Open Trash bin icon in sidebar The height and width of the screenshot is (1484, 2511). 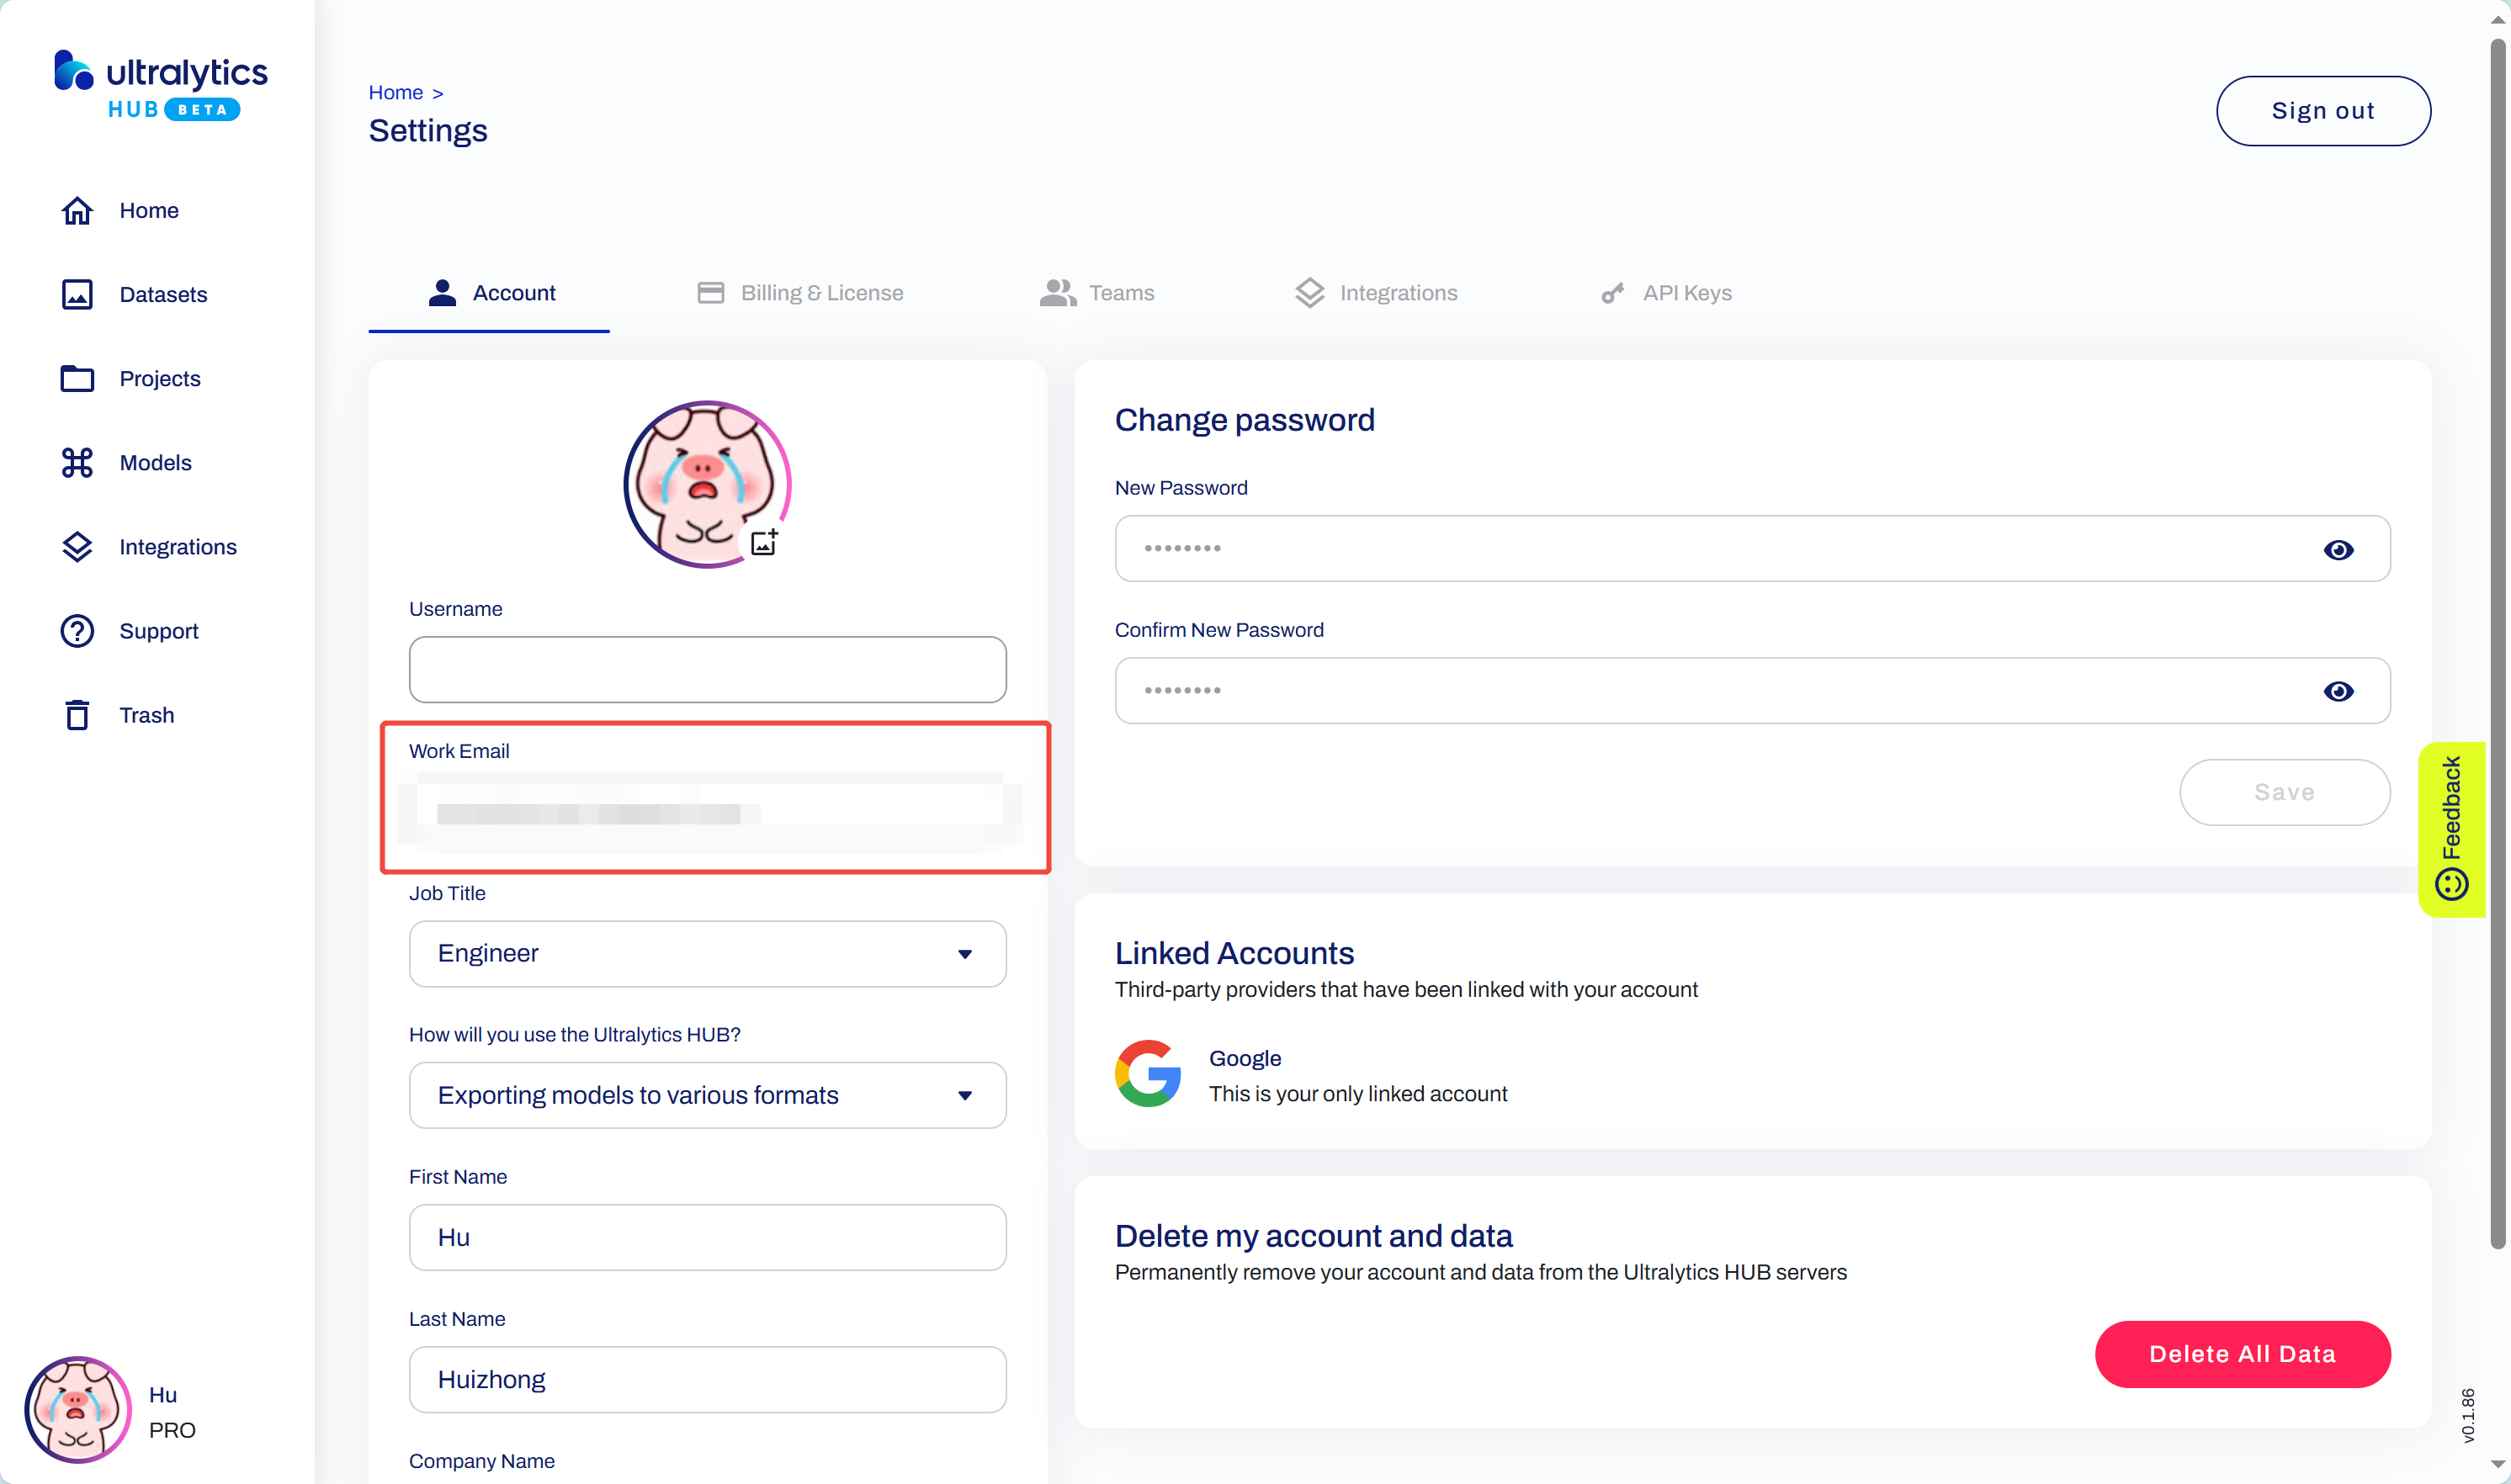click(x=77, y=715)
